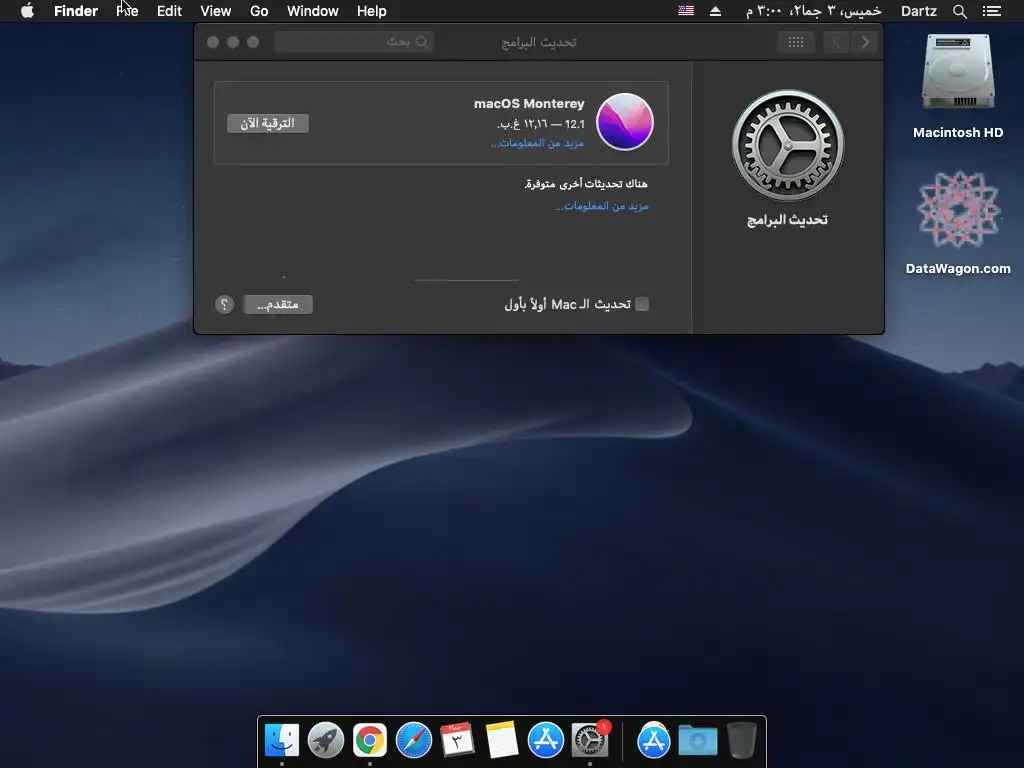The width and height of the screenshot is (1024, 768).
Task: Click the الترقية الآن upgrade button
Action: 268,123
